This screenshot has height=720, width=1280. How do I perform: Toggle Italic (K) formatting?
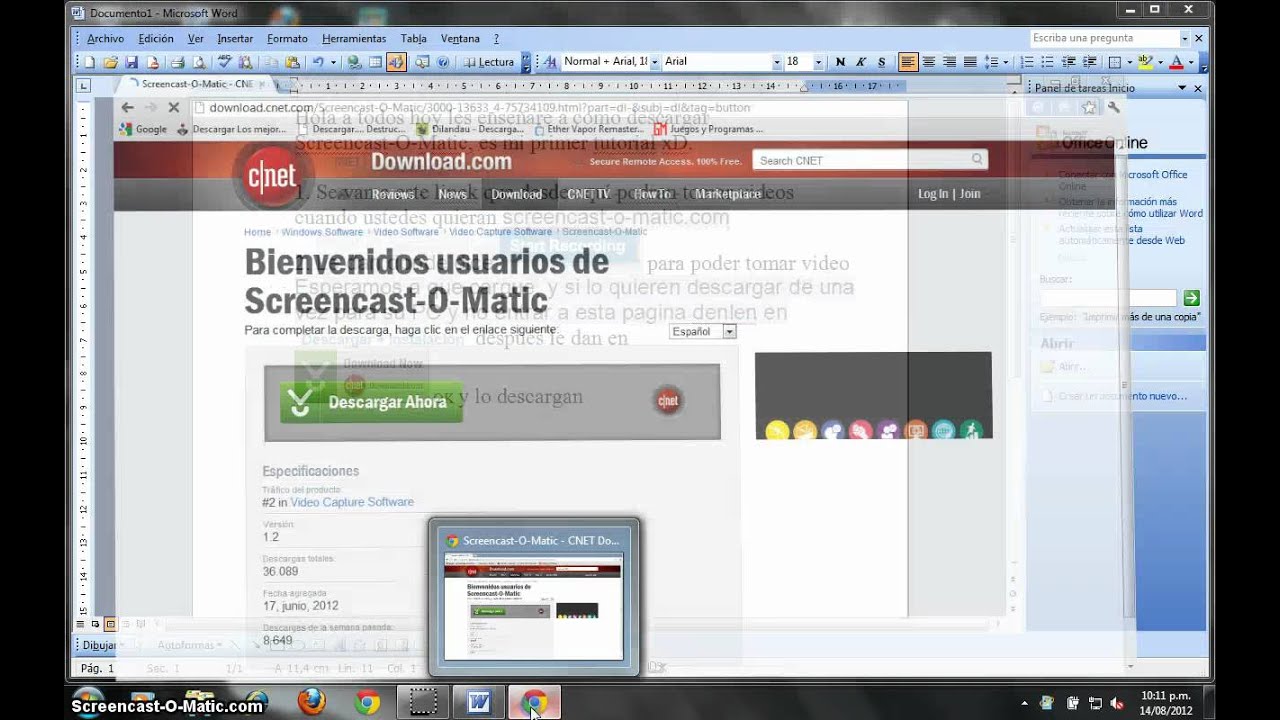coord(860,62)
